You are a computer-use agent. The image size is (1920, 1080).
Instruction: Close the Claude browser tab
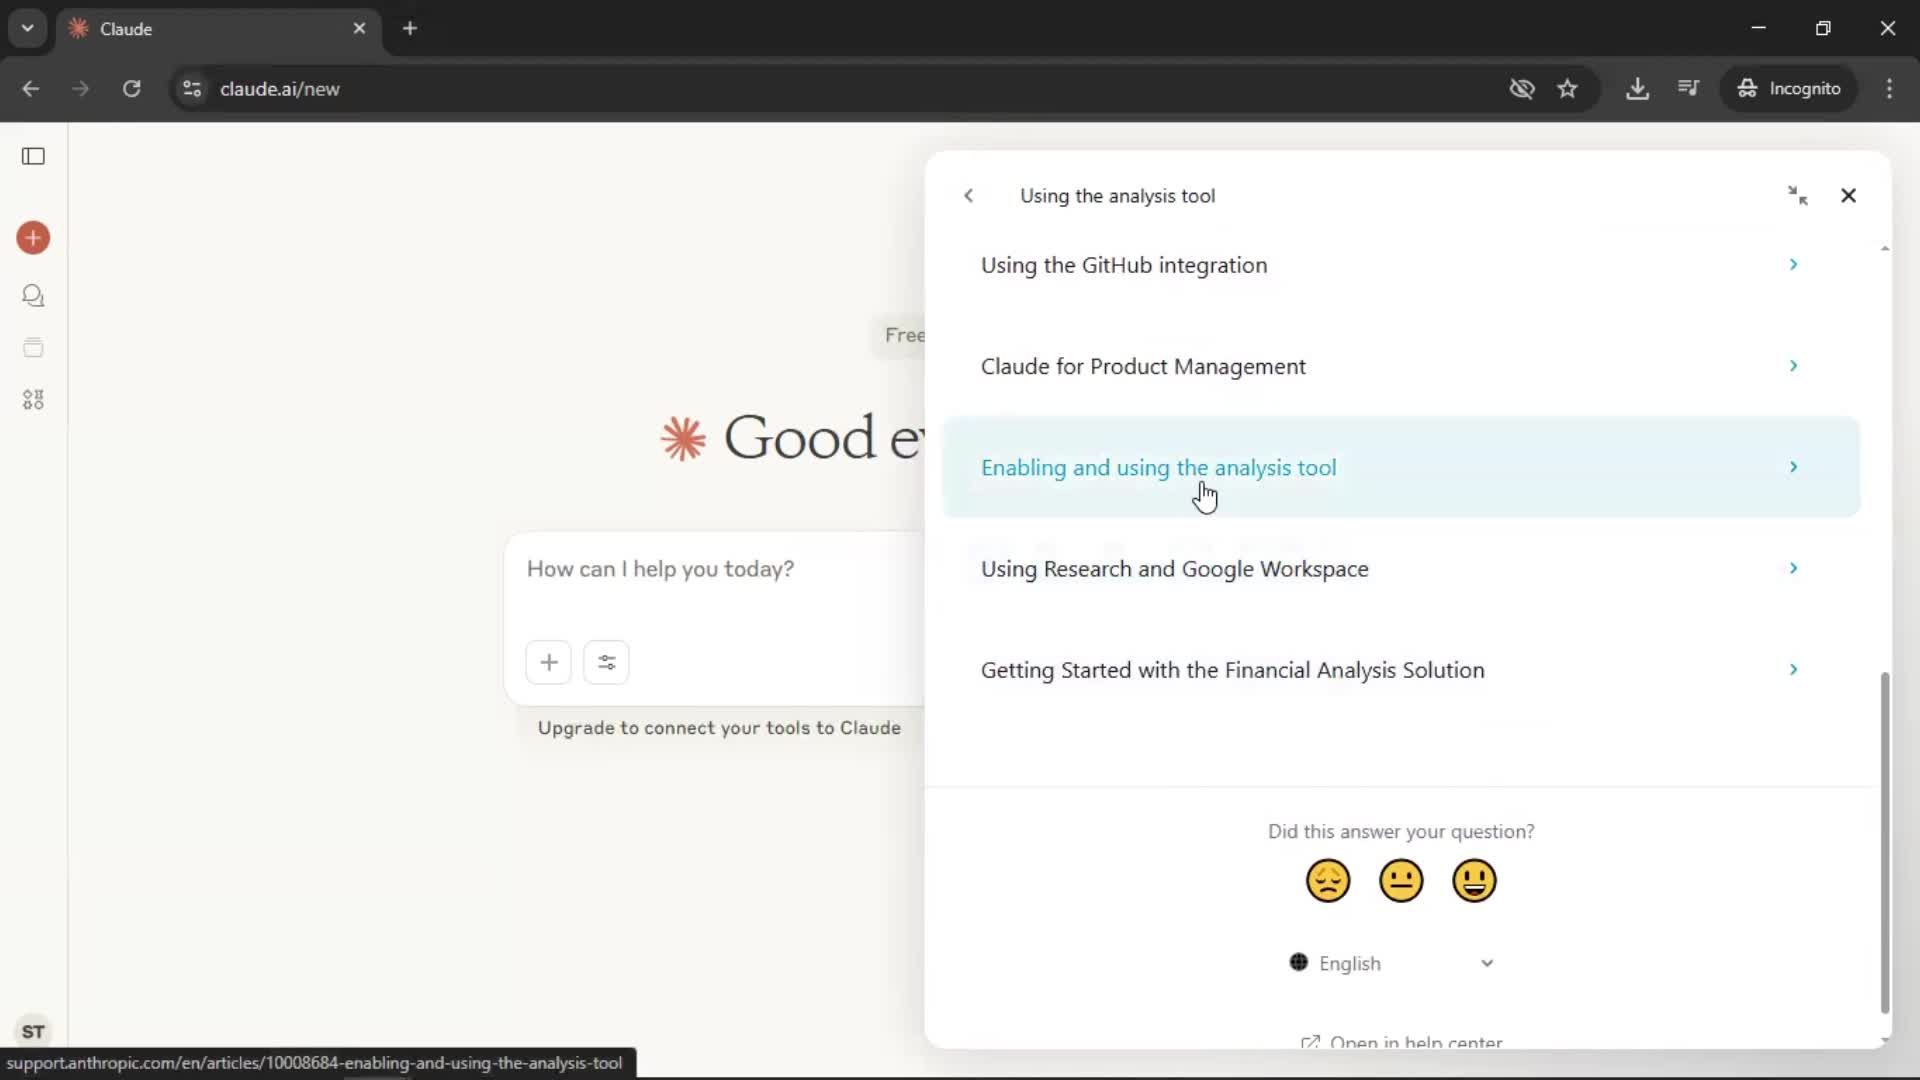tap(359, 28)
